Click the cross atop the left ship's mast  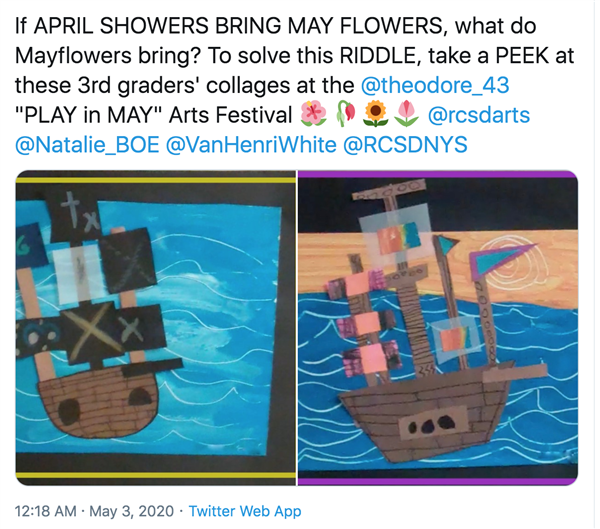73,205
